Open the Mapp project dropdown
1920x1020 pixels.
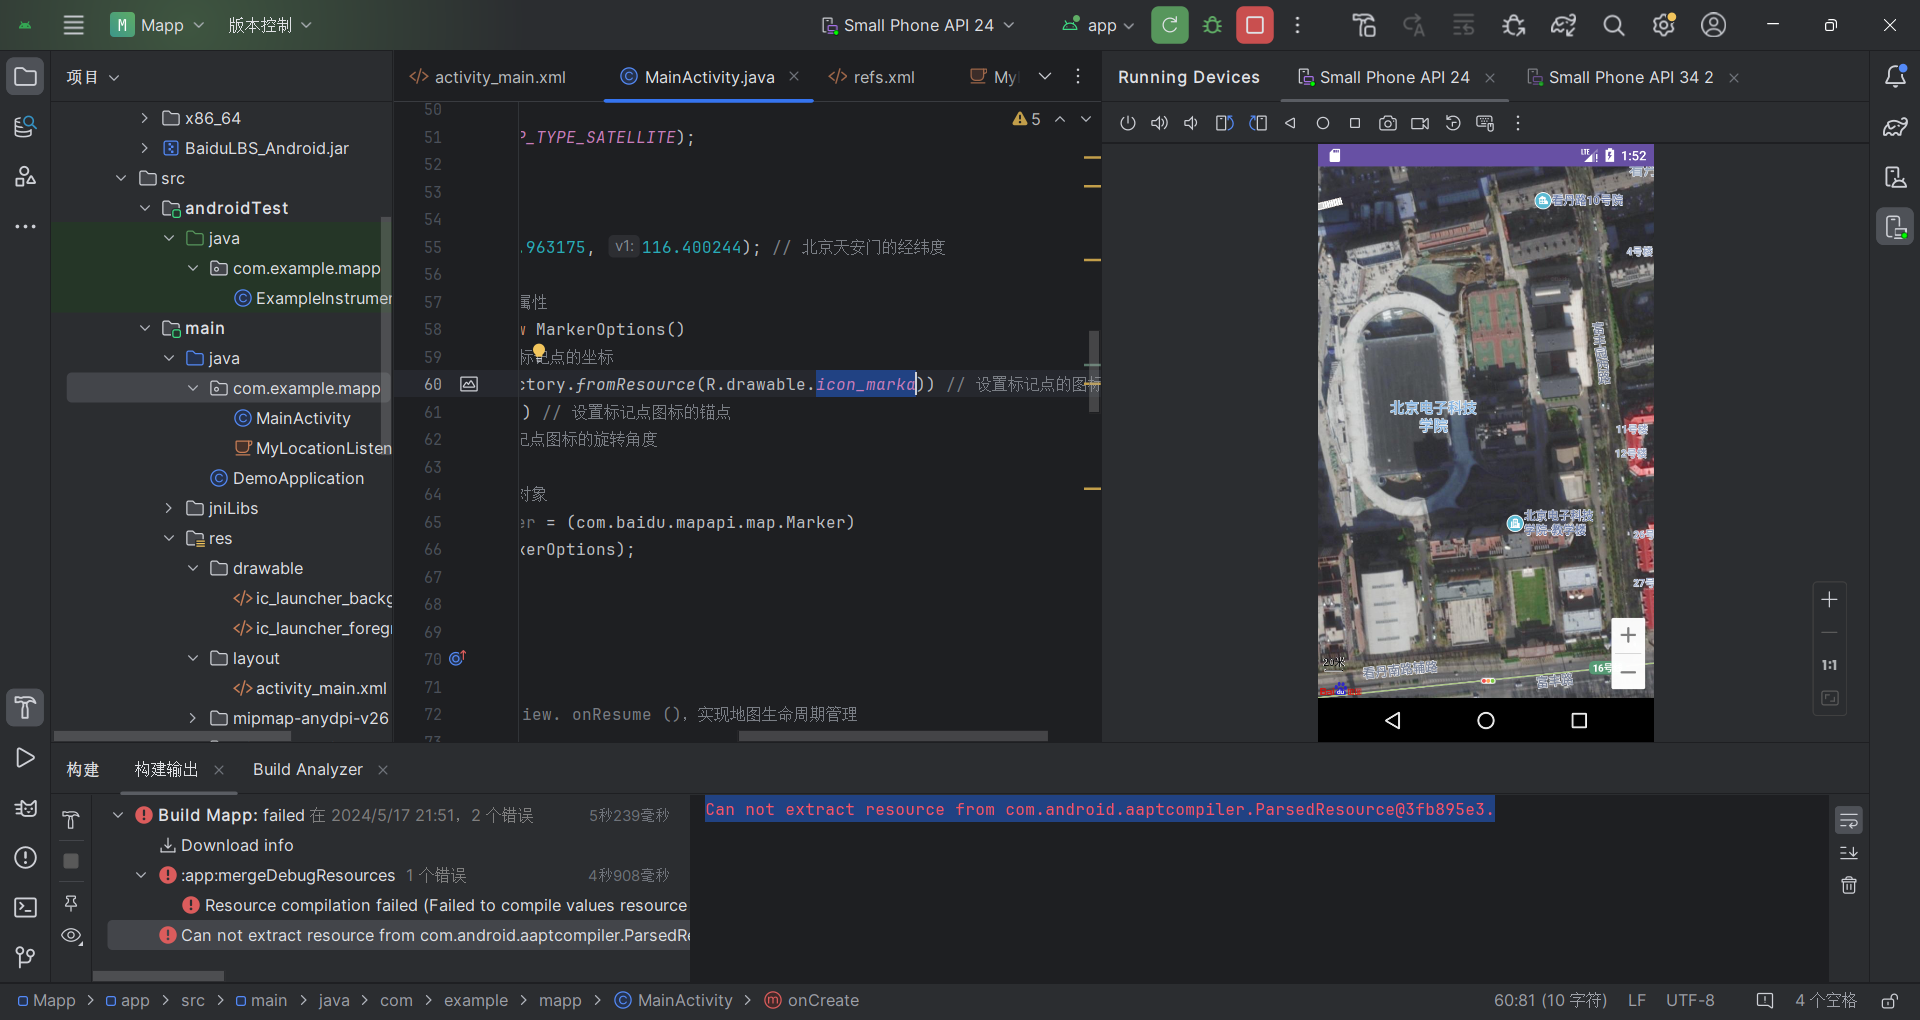click(157, 25)
